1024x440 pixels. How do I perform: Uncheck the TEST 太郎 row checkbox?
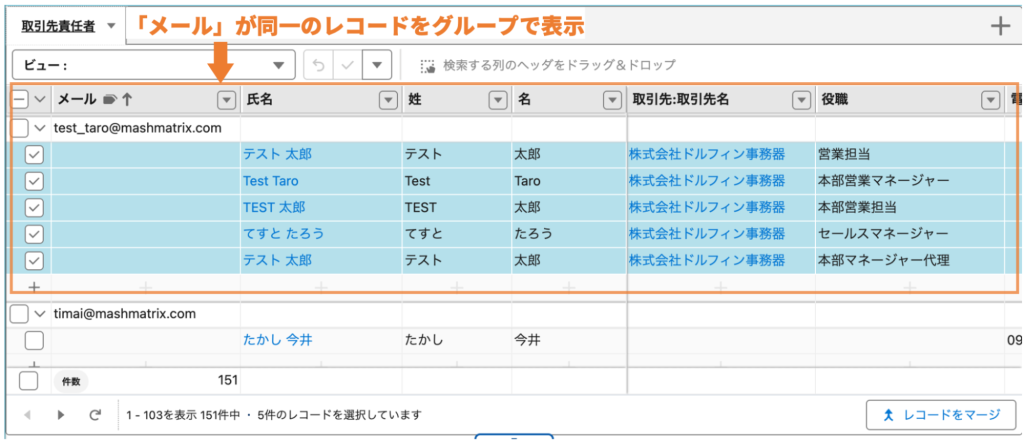point(34,208)
